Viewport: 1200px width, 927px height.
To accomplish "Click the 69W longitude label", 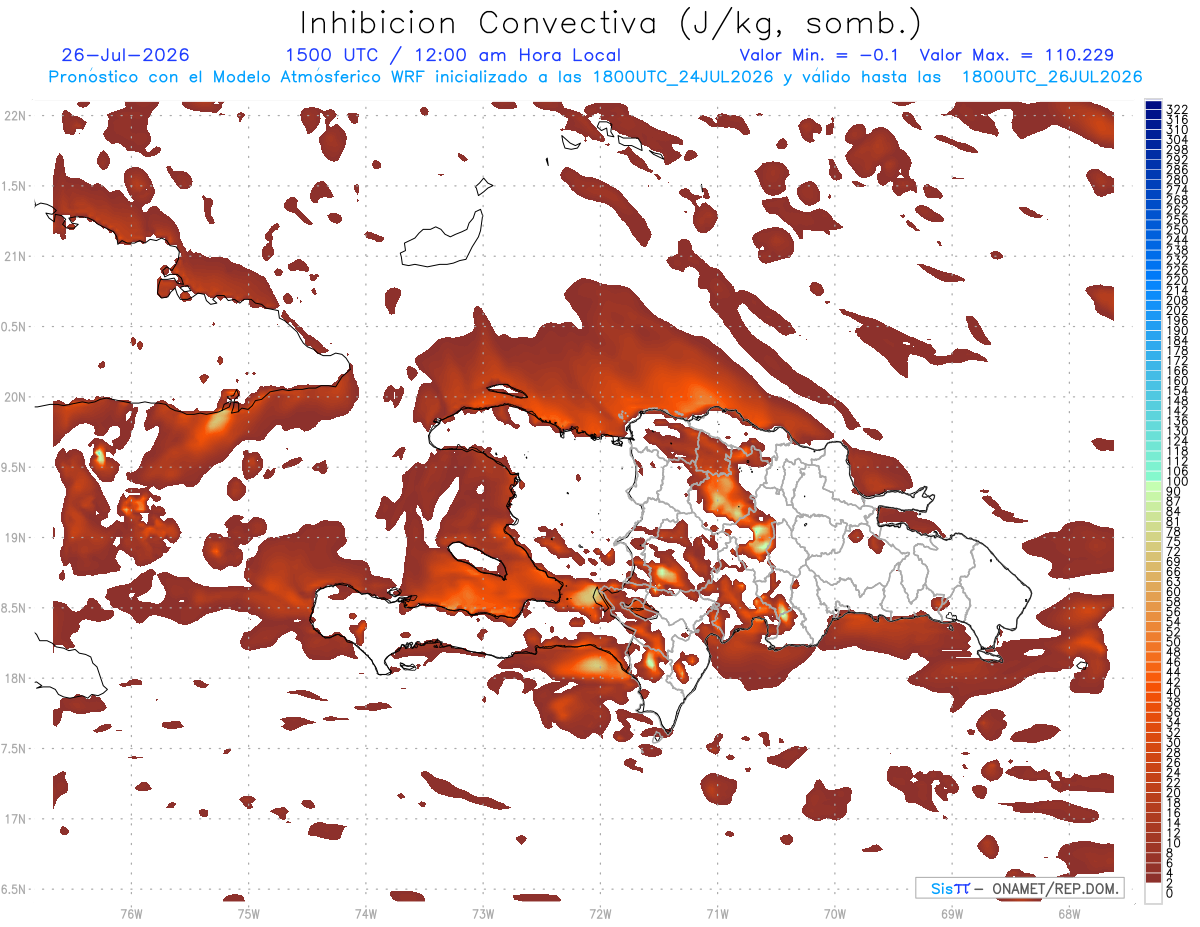I will pos(952,913).
